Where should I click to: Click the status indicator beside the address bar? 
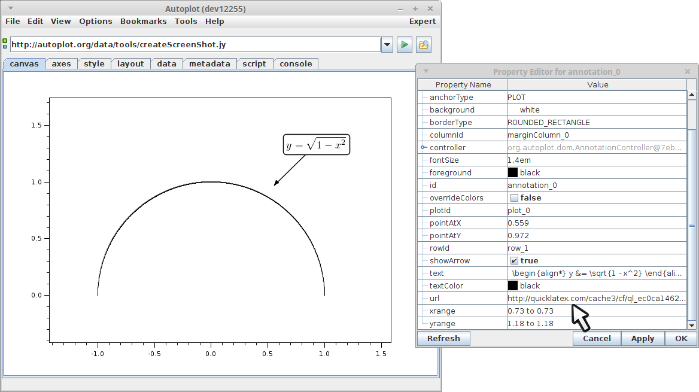tap(5, 43)
